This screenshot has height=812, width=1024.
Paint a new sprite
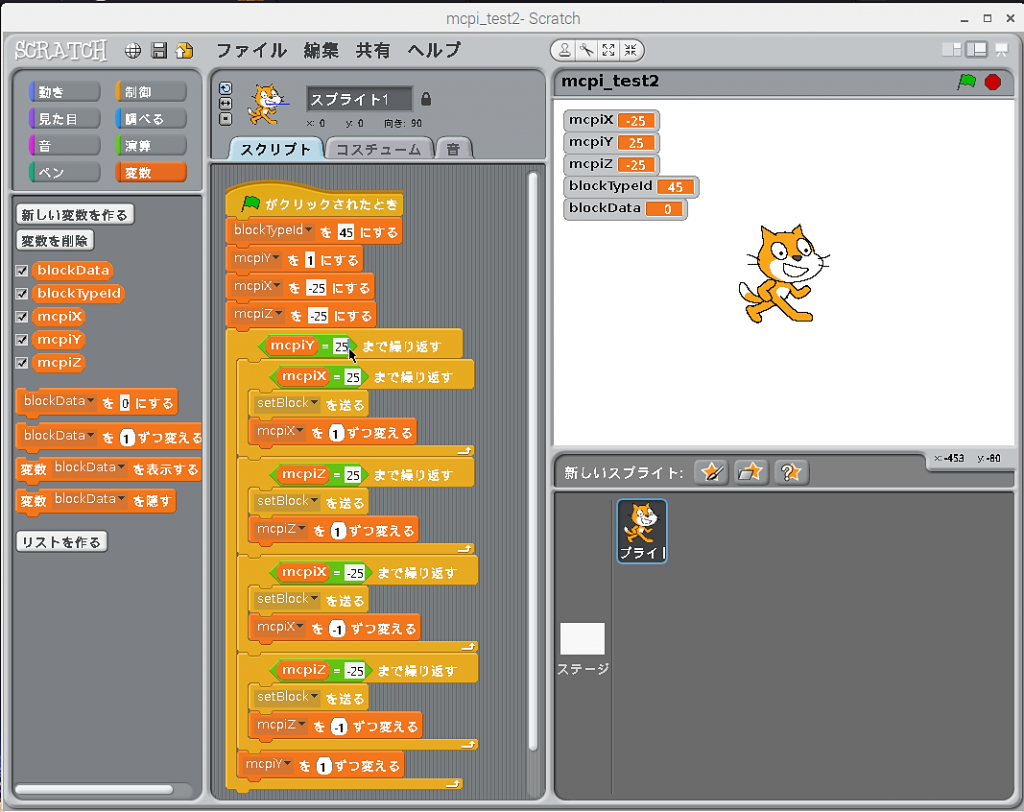[x=711, y=472]
